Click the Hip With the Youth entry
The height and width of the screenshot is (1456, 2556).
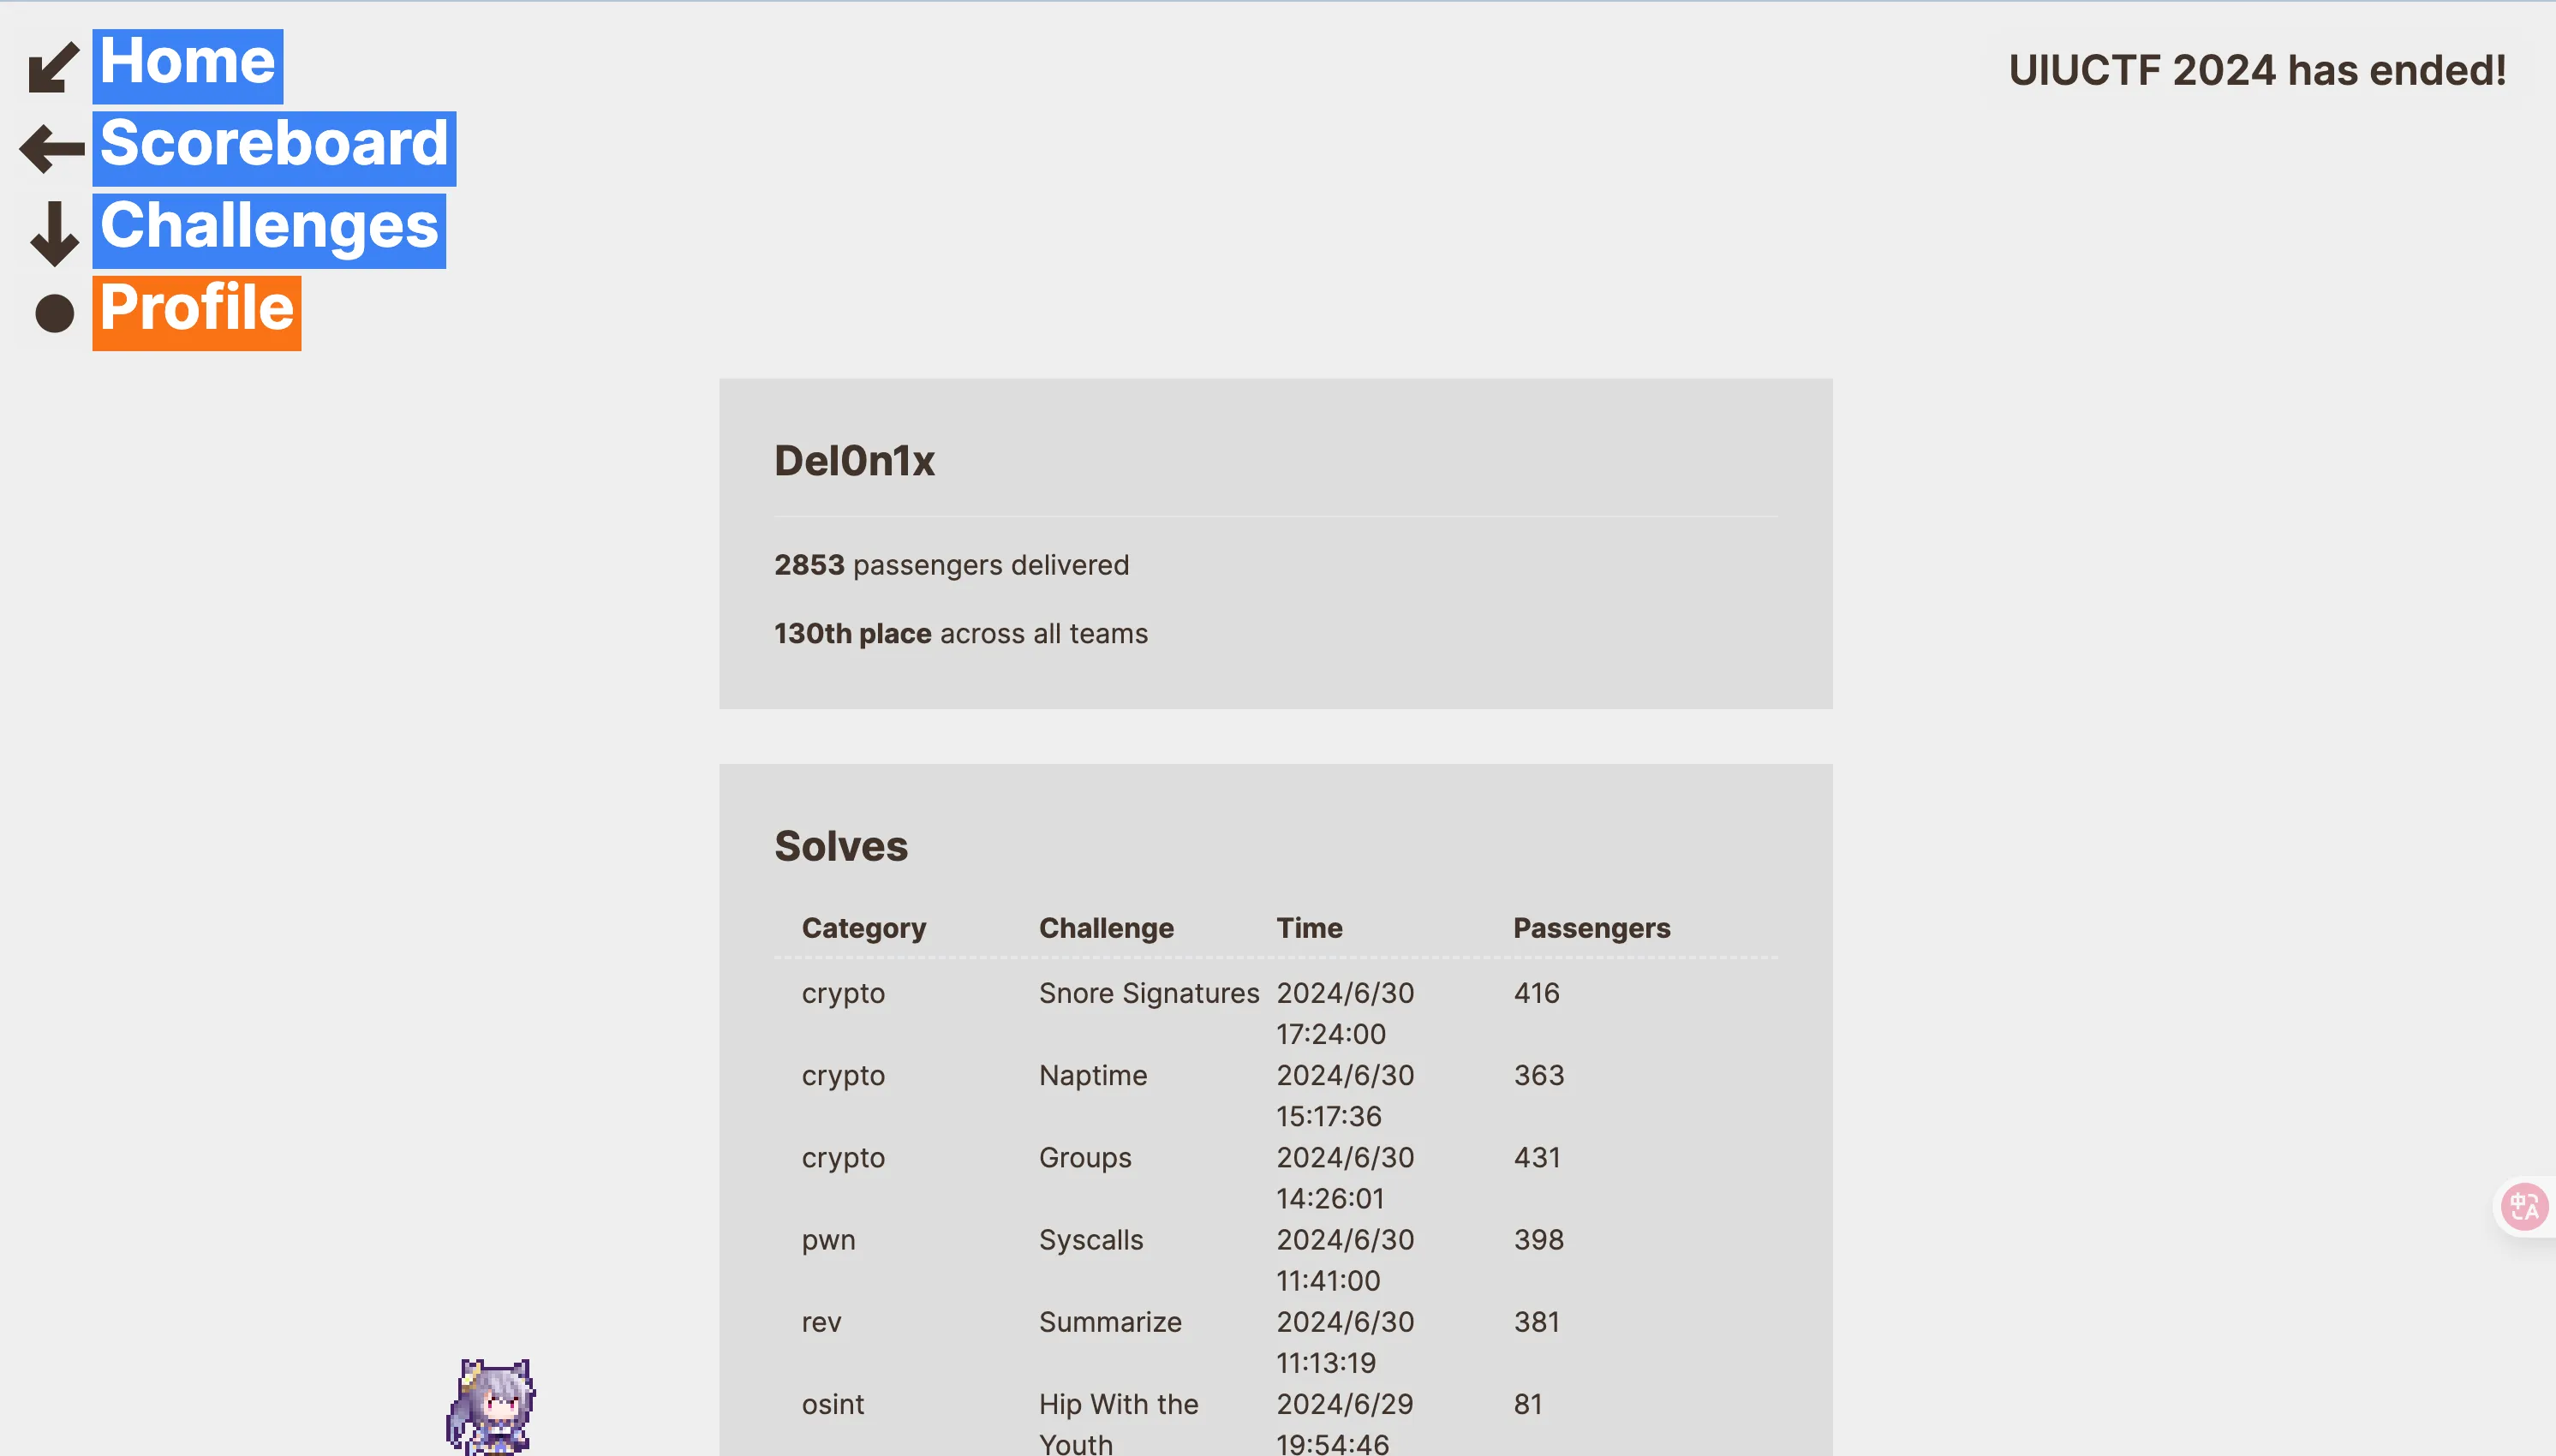point(1118,1423)
